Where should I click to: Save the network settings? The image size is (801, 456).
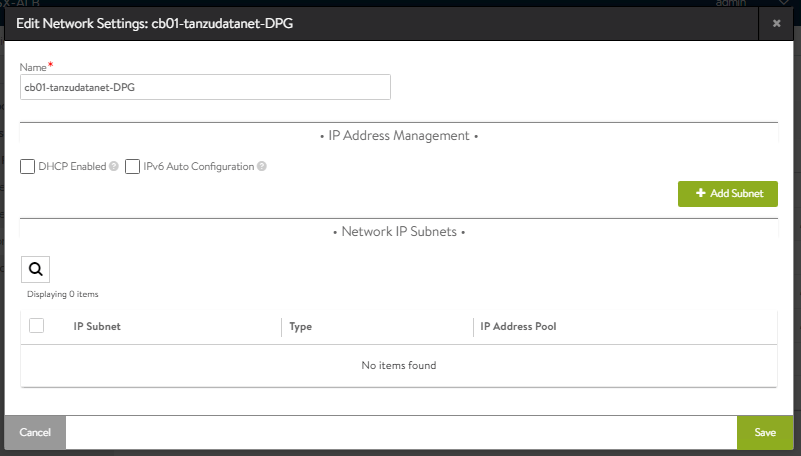pyautogui.click(x=765, y=432)
